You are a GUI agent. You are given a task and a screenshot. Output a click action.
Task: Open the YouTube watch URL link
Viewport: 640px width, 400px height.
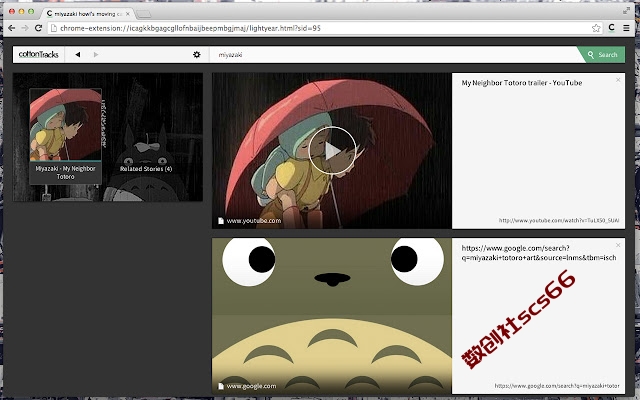(x=559, y=220)
